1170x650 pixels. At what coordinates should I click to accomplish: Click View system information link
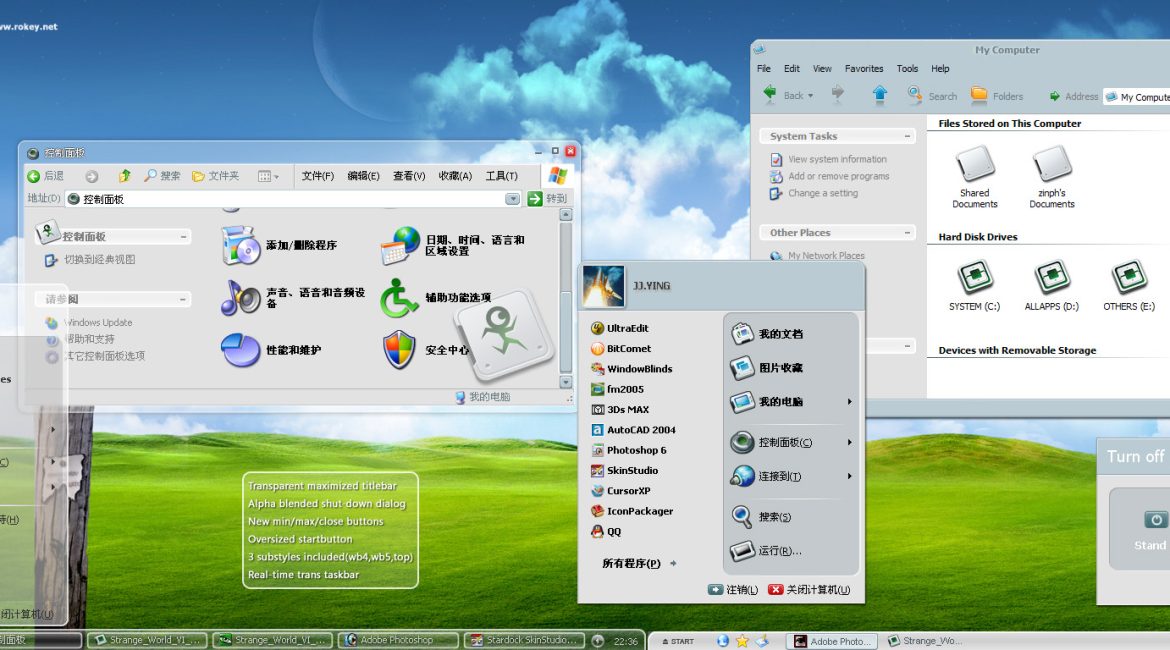[x=829, y=159]
